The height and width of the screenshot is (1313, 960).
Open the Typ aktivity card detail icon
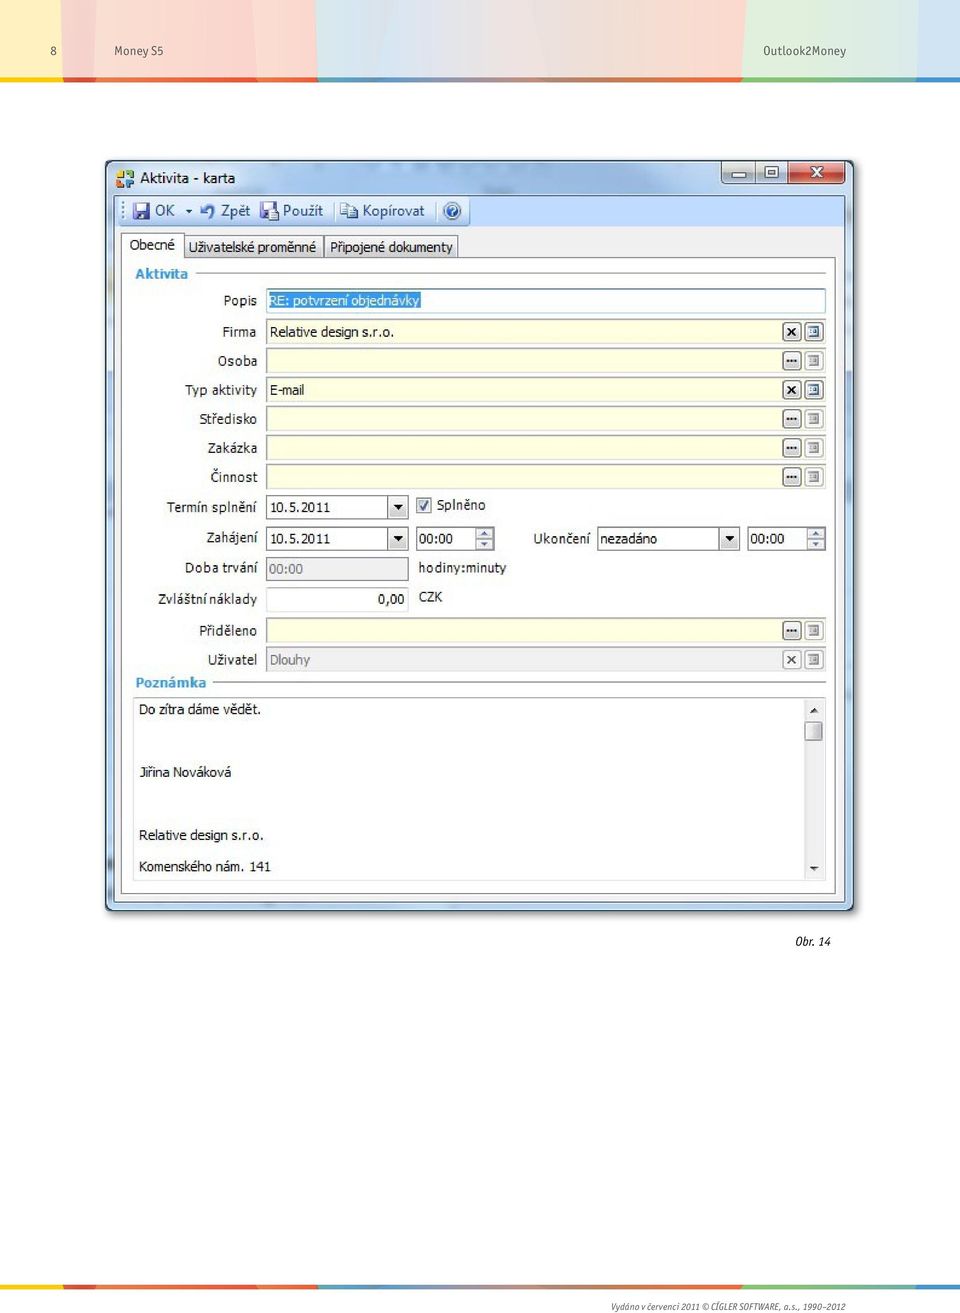814,390
